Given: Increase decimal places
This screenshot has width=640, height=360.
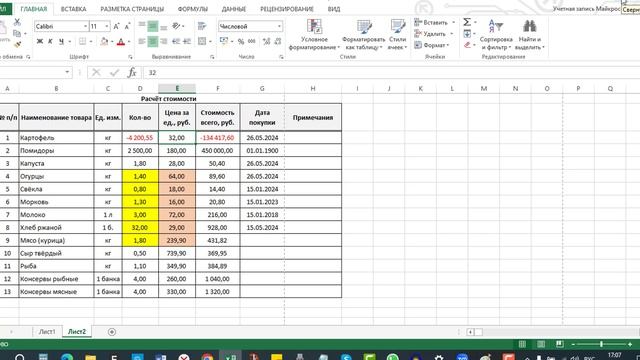Looking at the screenshot, I should click(267, 41).
